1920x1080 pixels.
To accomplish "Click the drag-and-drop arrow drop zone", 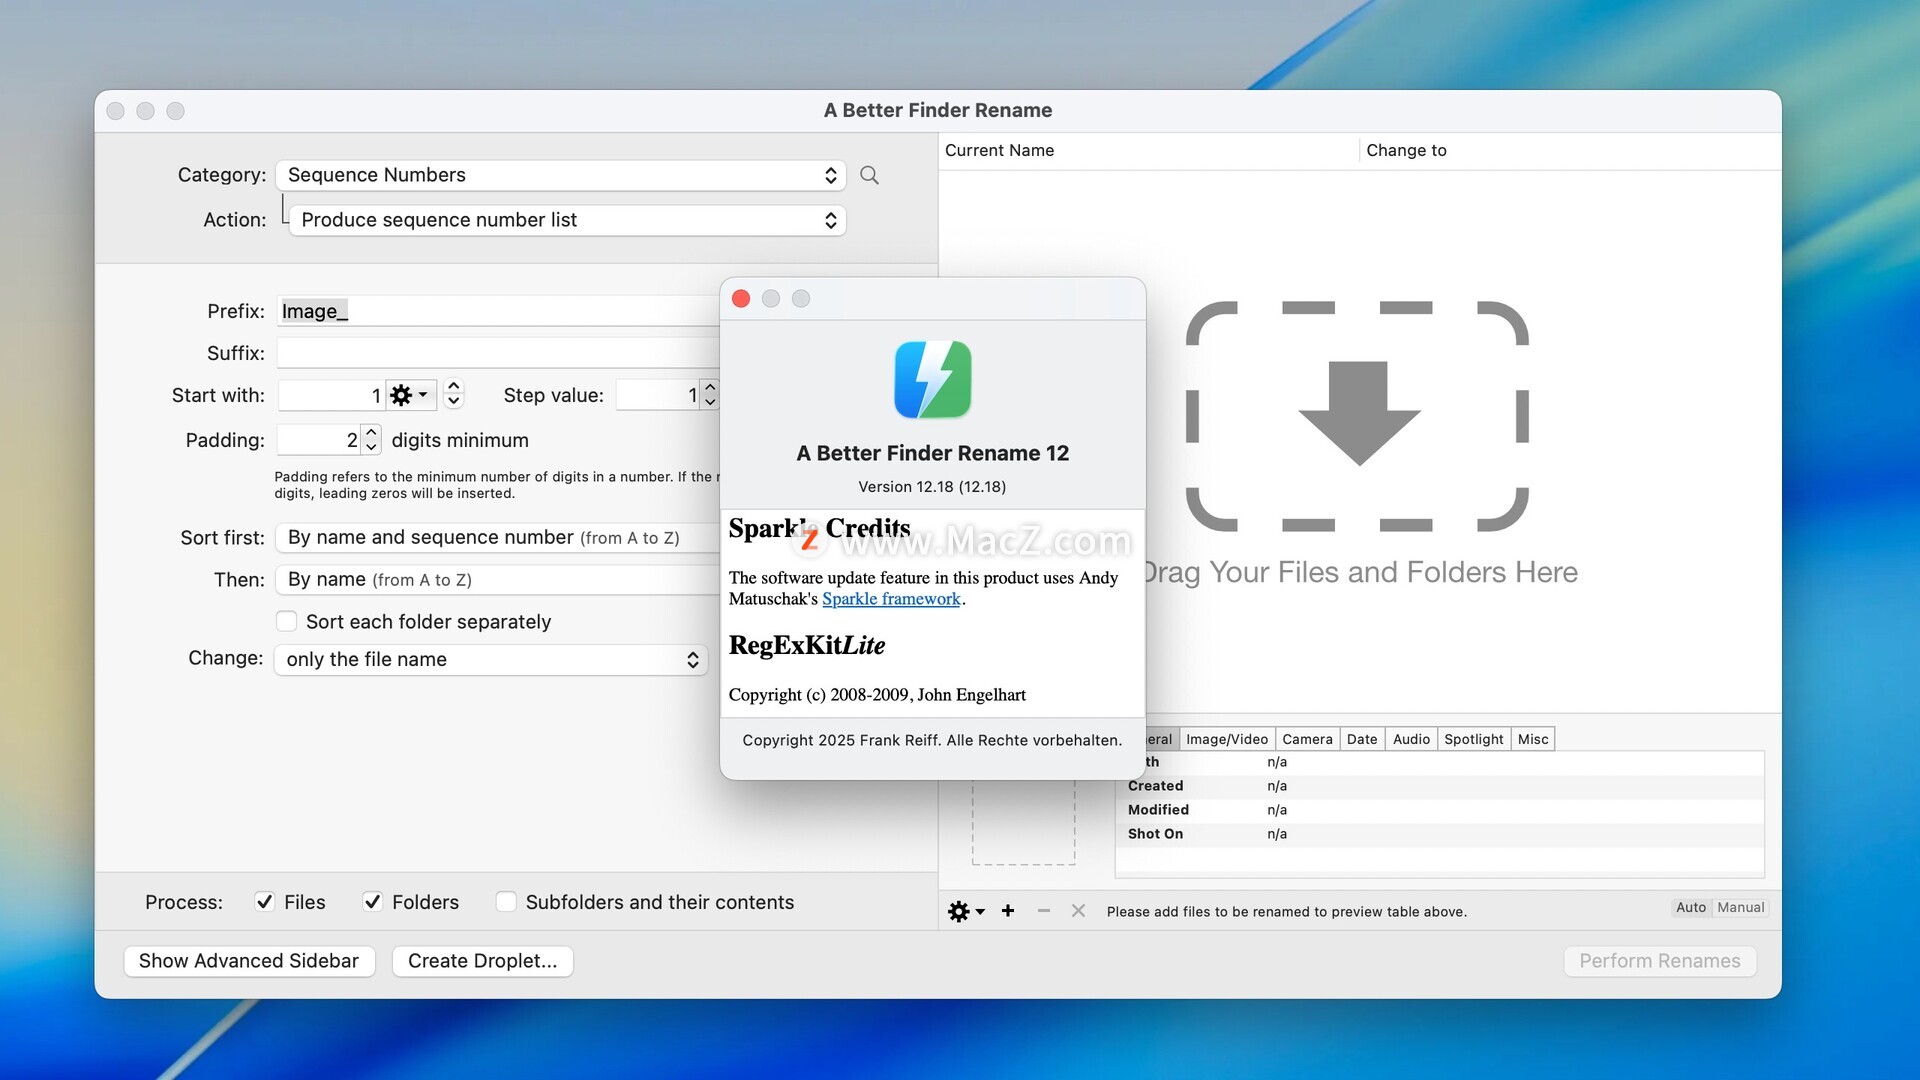I will pyautogui.click(x=1357, y=414).
